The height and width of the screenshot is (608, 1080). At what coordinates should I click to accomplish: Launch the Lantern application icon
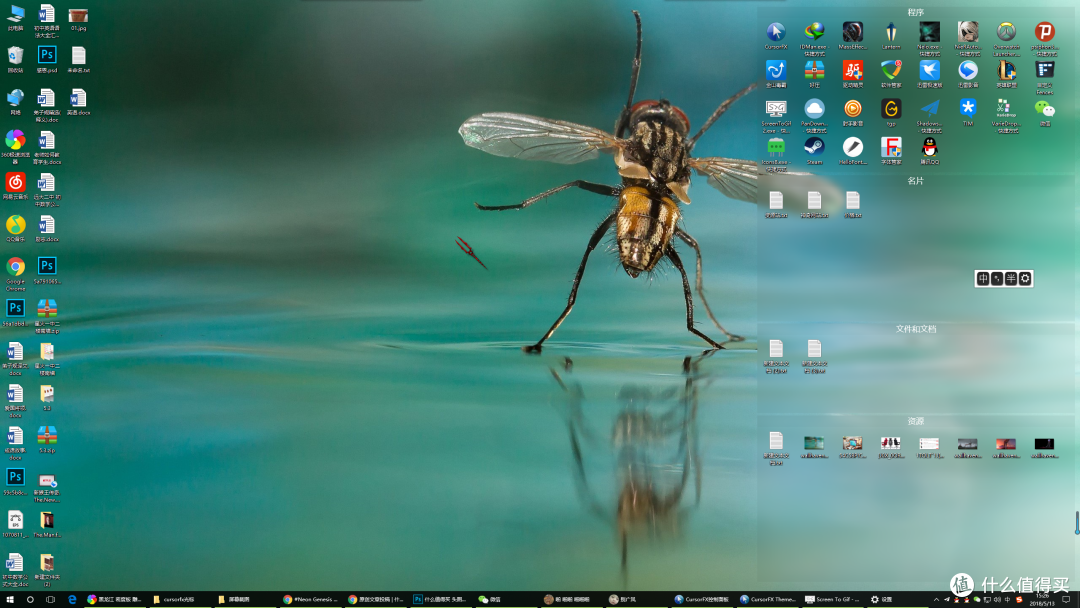(x=891, y=32)
